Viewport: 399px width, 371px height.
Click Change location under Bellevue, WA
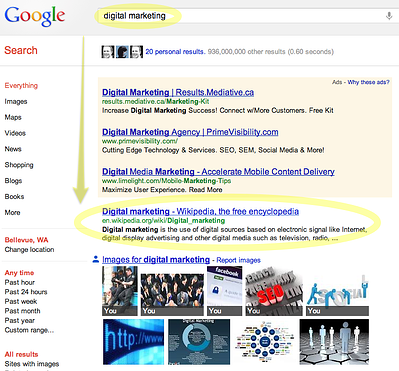29,249
